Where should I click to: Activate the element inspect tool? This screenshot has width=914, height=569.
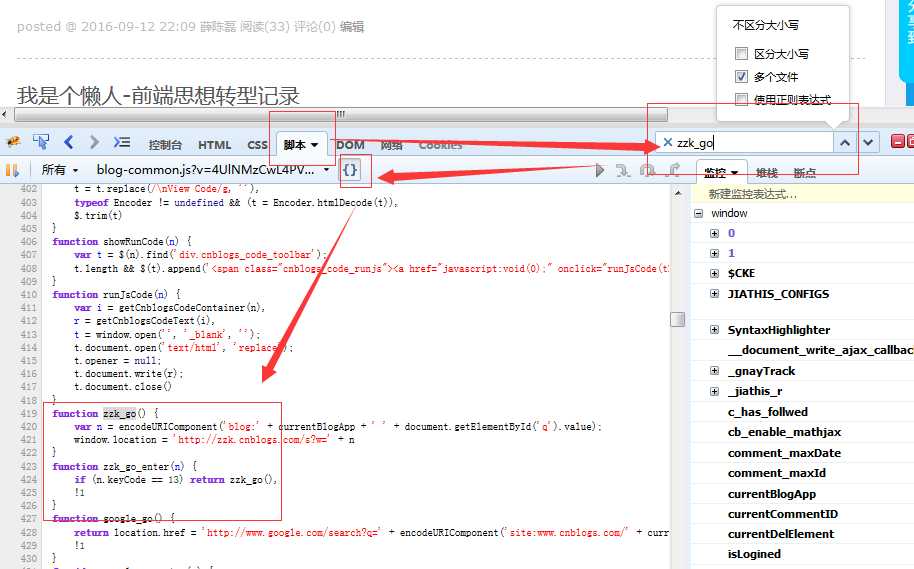point(41,142)
